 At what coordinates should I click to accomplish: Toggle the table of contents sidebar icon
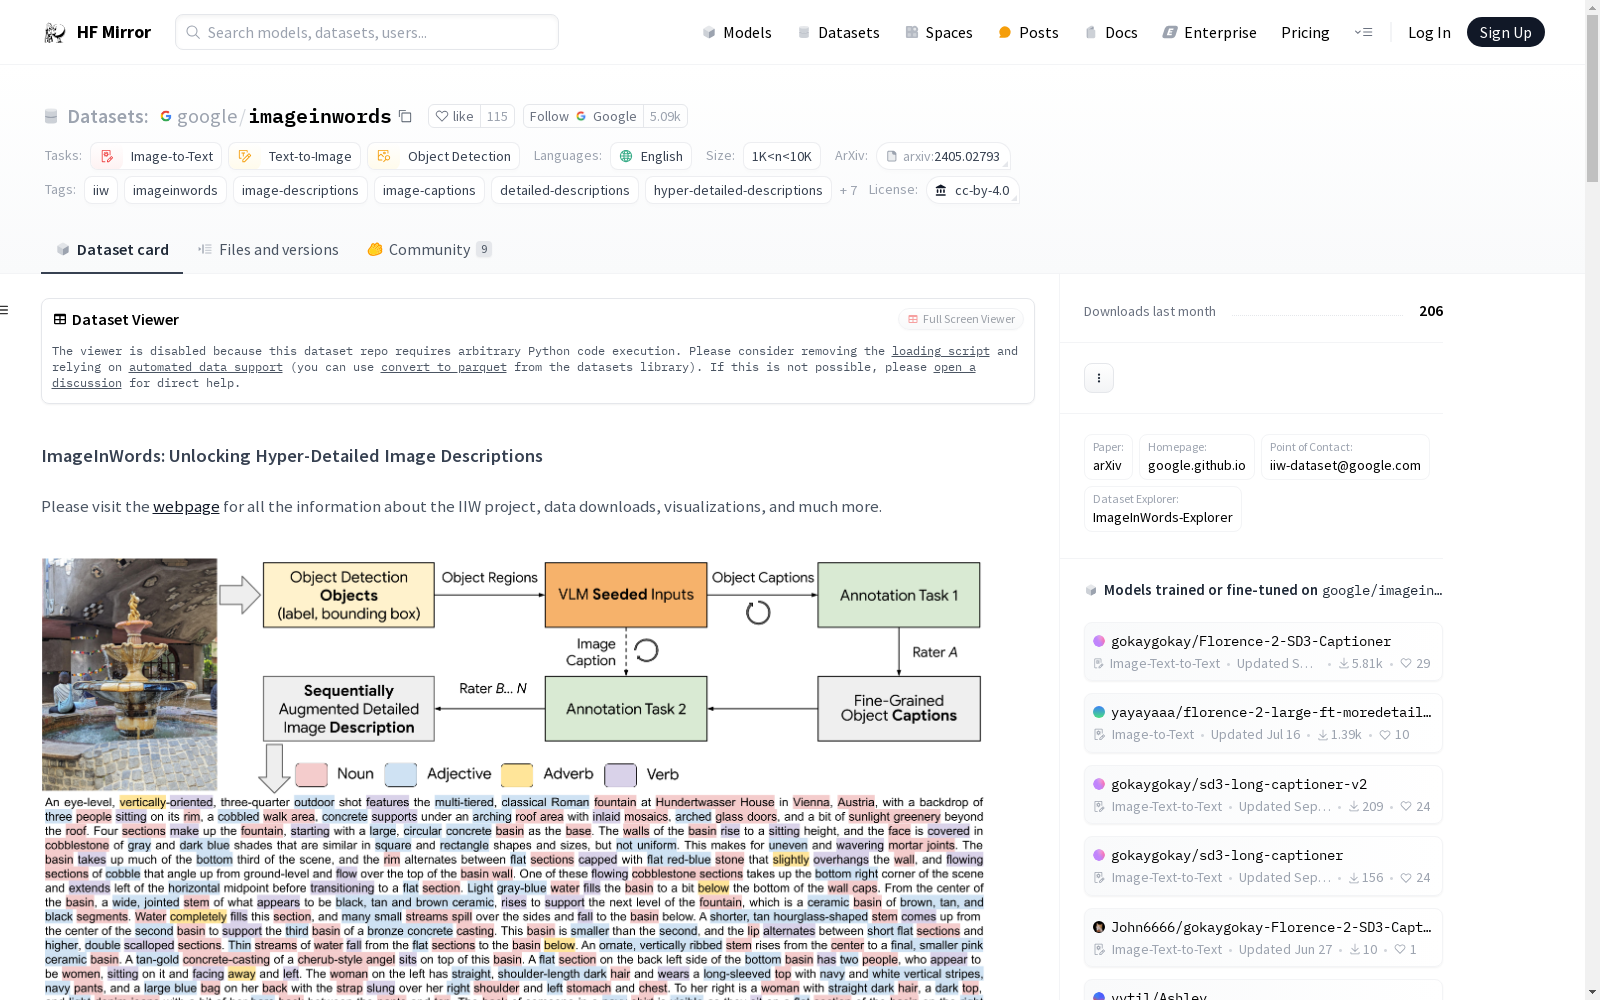pos(5,310)
